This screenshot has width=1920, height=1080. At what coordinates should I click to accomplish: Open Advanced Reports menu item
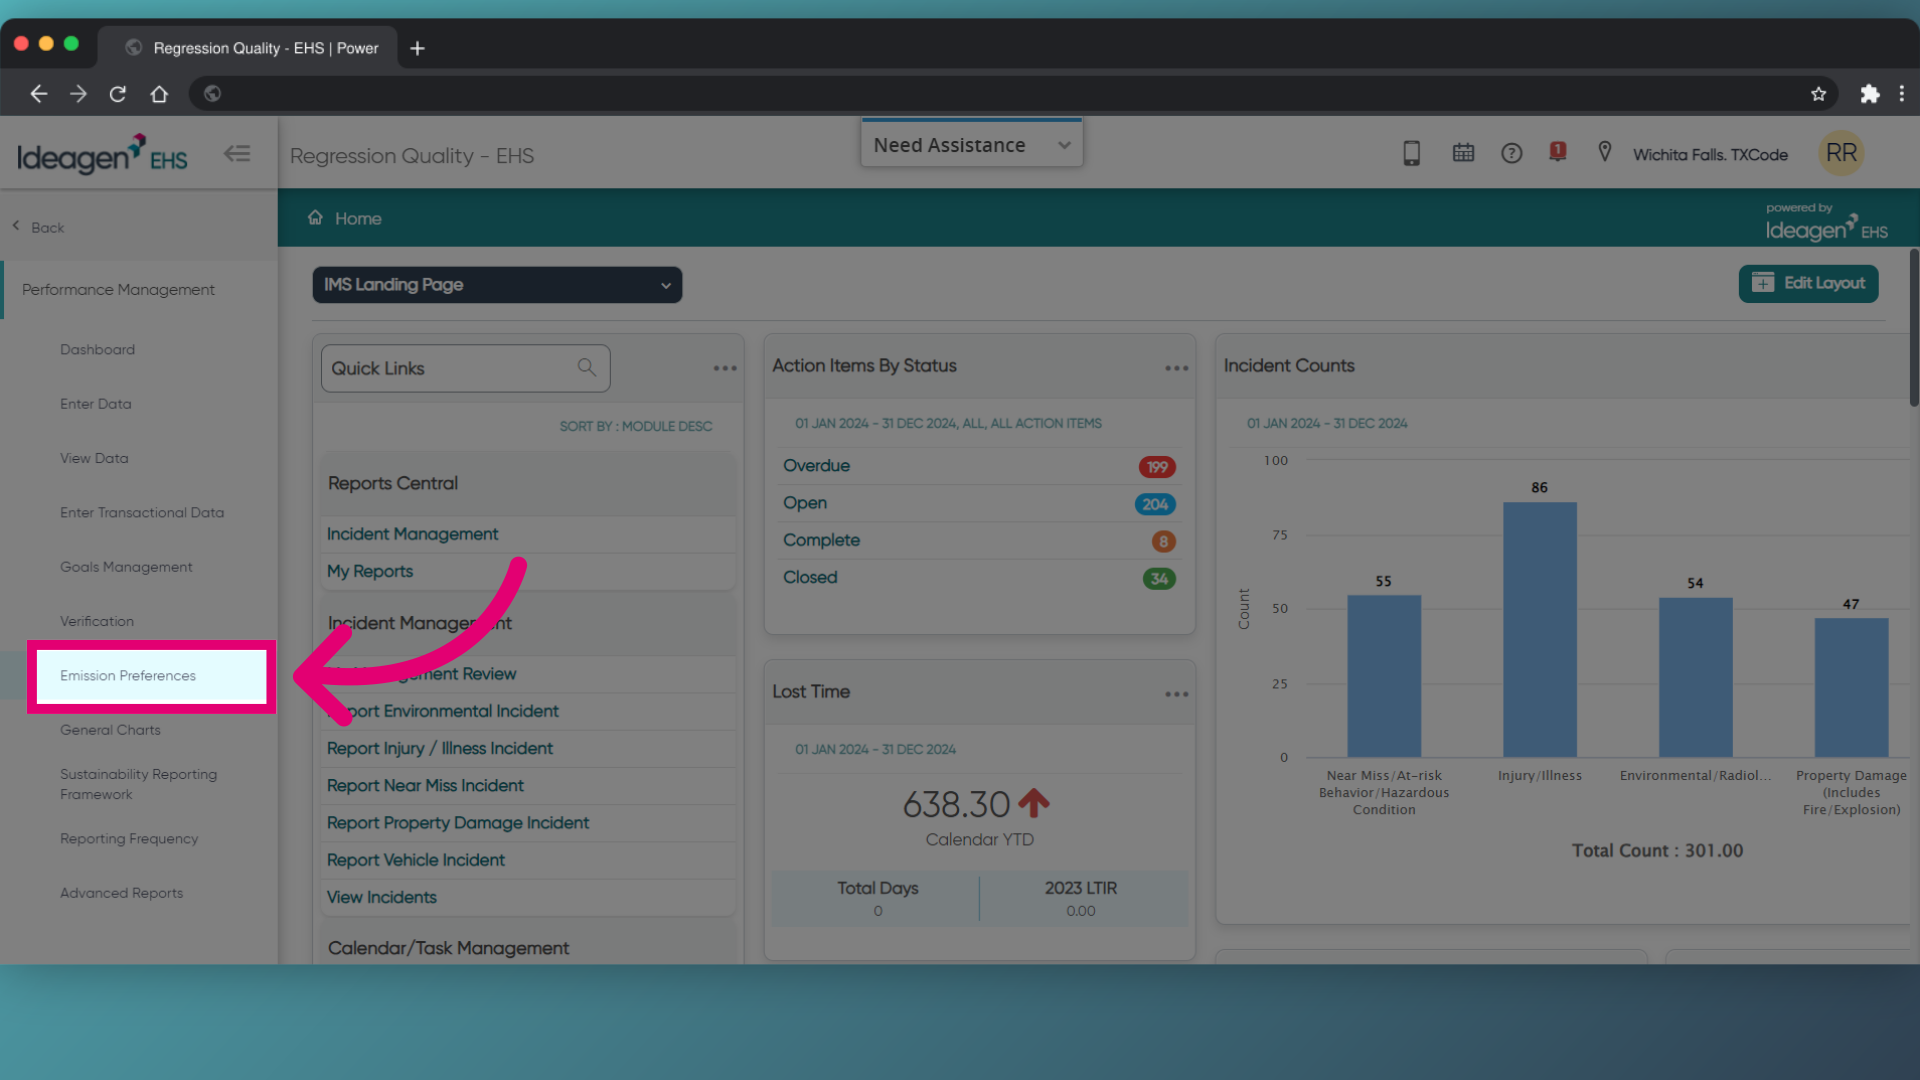pos(121,893)
